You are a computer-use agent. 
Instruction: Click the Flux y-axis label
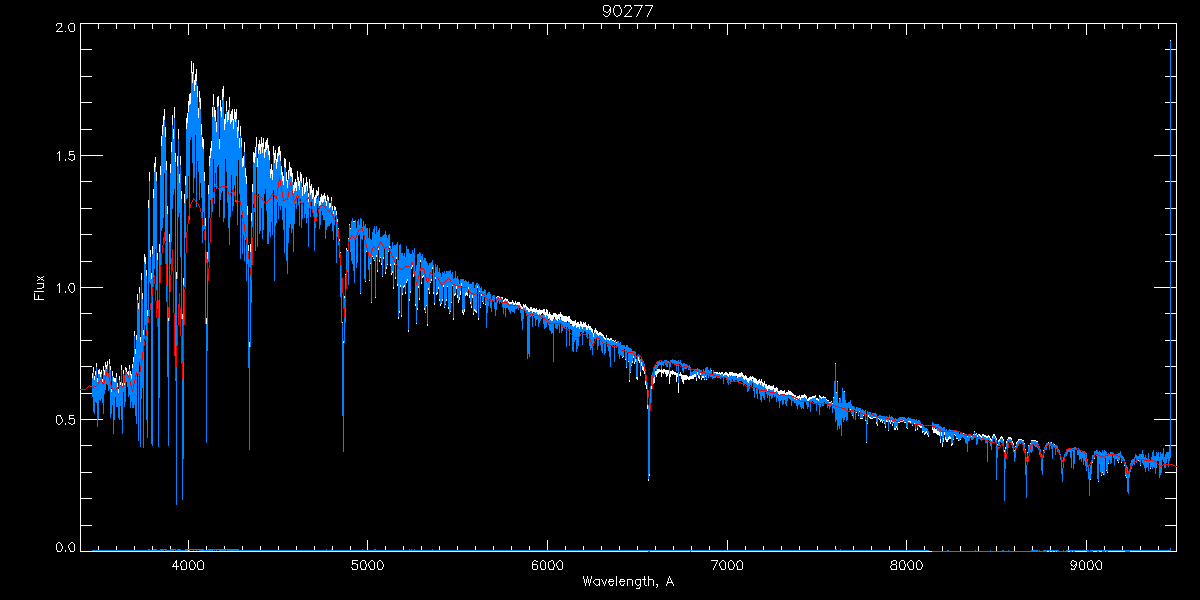point(40,288)
